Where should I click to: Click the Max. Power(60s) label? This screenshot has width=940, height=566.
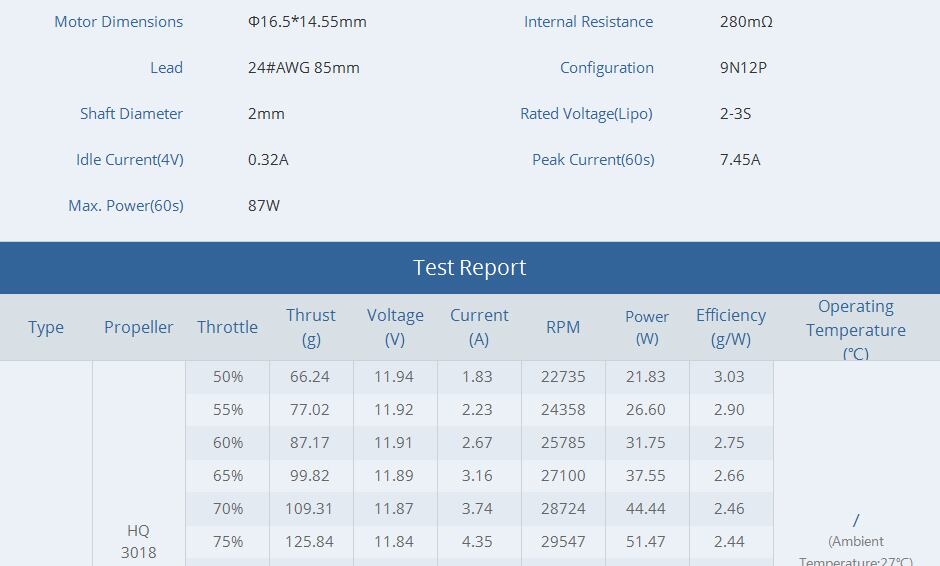click(126, 206)
